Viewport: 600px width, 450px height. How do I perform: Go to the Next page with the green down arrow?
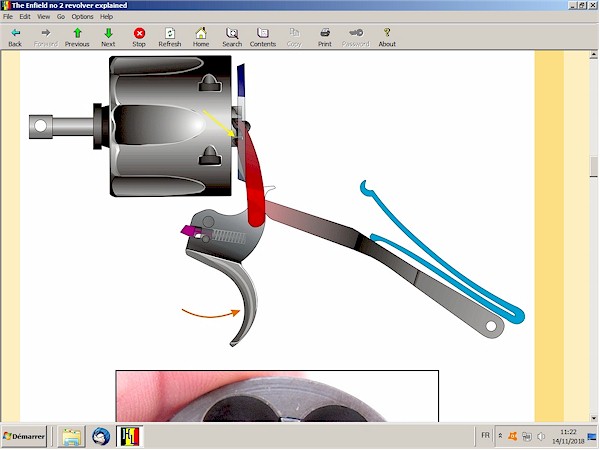coord(108,37)
